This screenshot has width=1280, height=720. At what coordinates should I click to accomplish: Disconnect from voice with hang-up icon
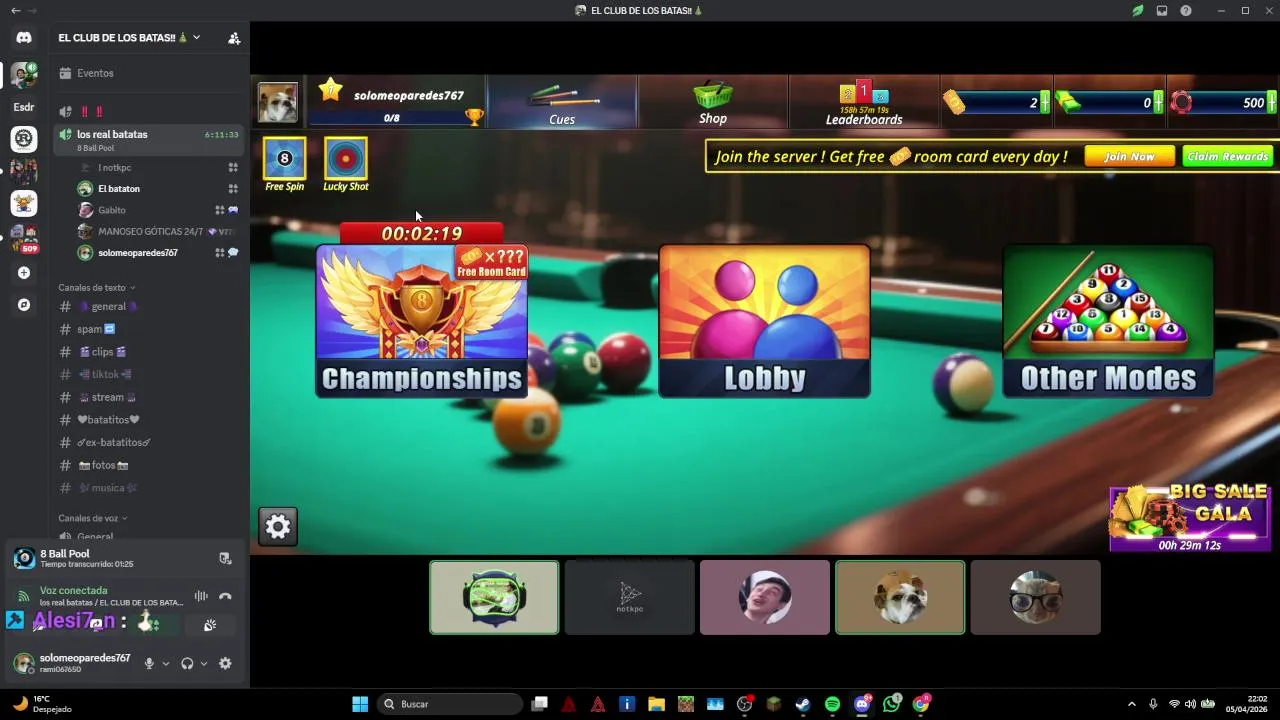coord(225,596)
